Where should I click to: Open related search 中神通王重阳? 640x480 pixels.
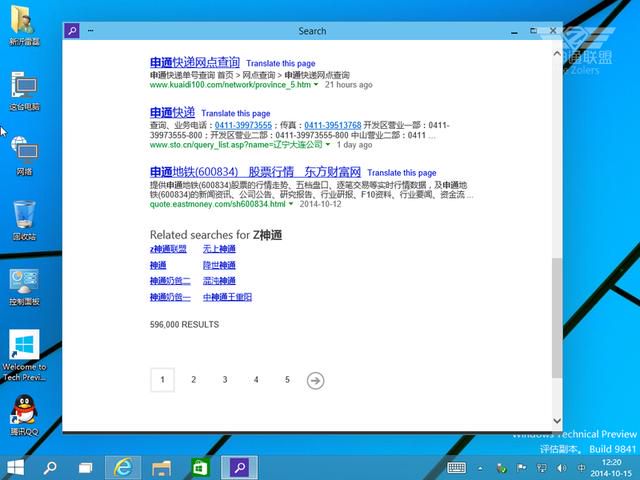pos(227,297)
